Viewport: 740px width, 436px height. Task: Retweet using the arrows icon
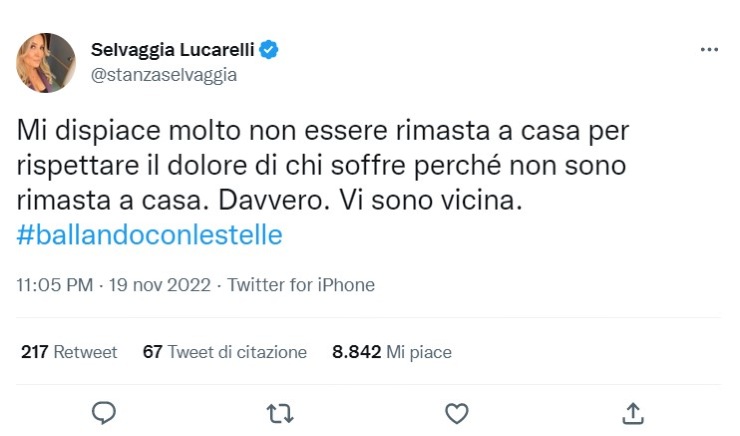[x=280, y=412]
